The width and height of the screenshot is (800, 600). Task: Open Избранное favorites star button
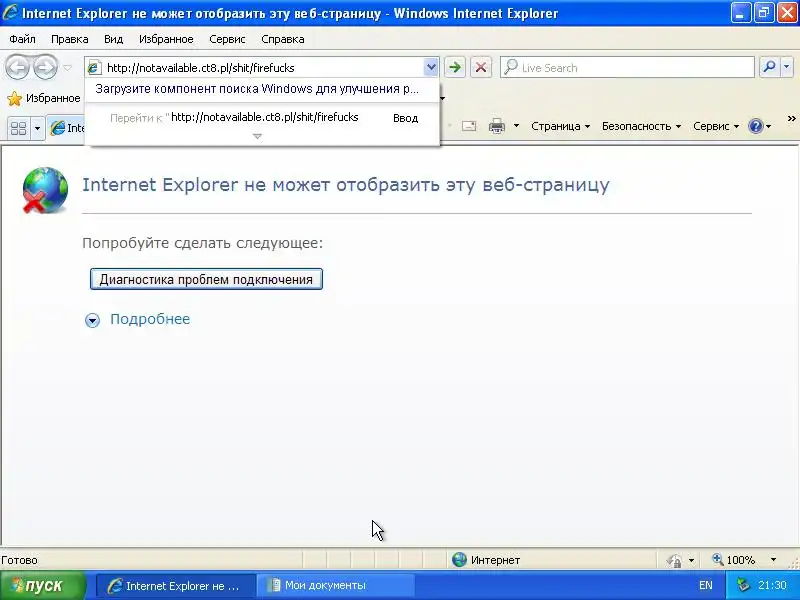coord(44,98)
